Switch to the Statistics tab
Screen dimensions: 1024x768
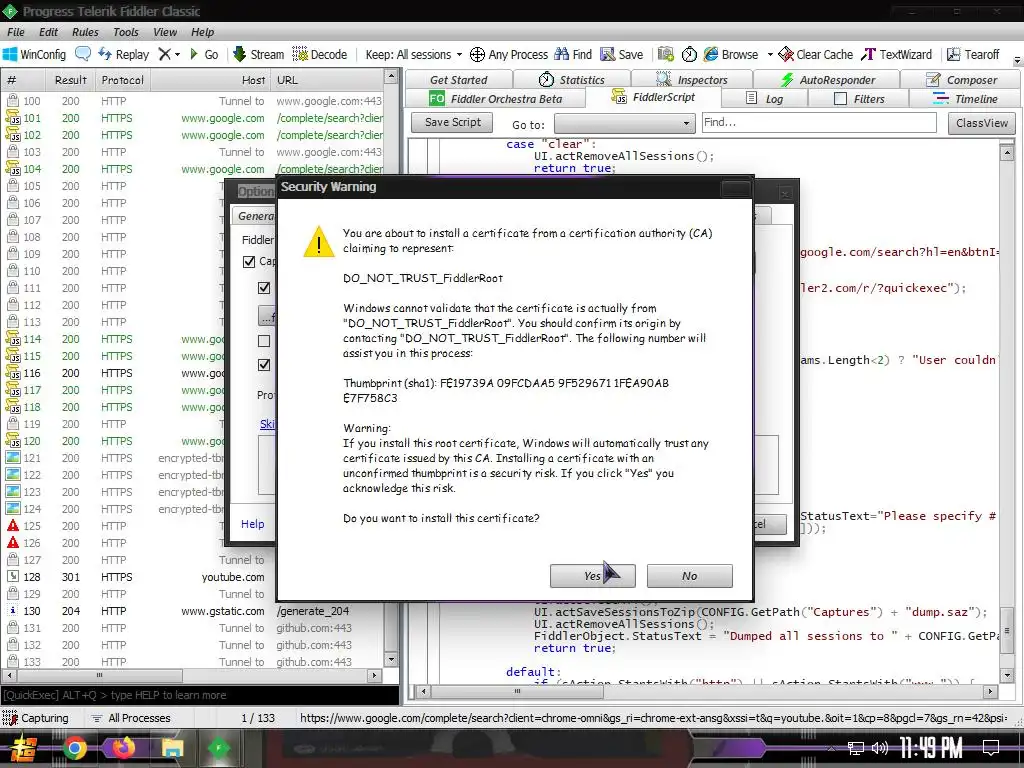(571, 80)
